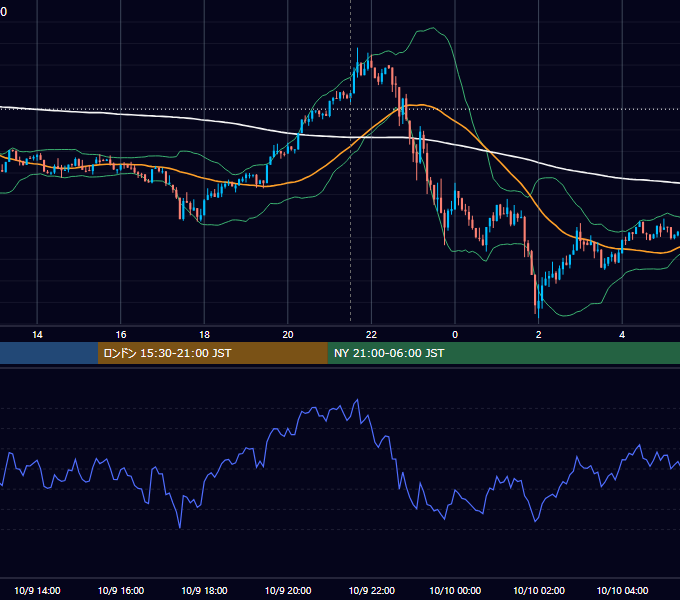Click the 10/10 04:00 time label
The height and width of the screenshot is (600, 680).
tap(622, 590)
